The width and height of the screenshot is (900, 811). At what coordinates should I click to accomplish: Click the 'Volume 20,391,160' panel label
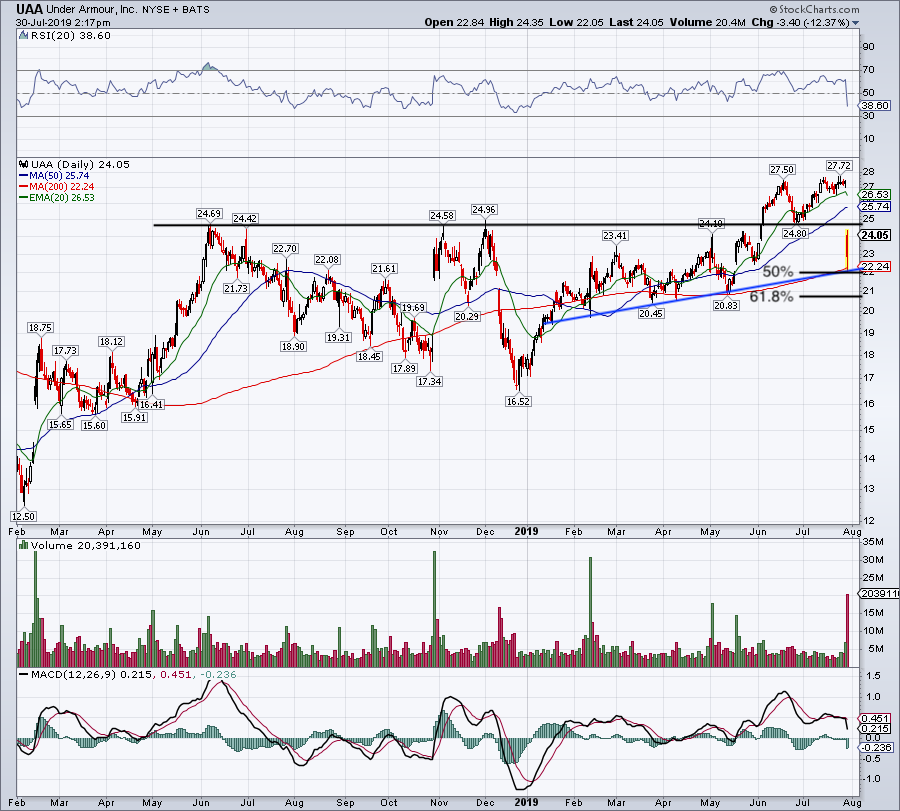86,545
